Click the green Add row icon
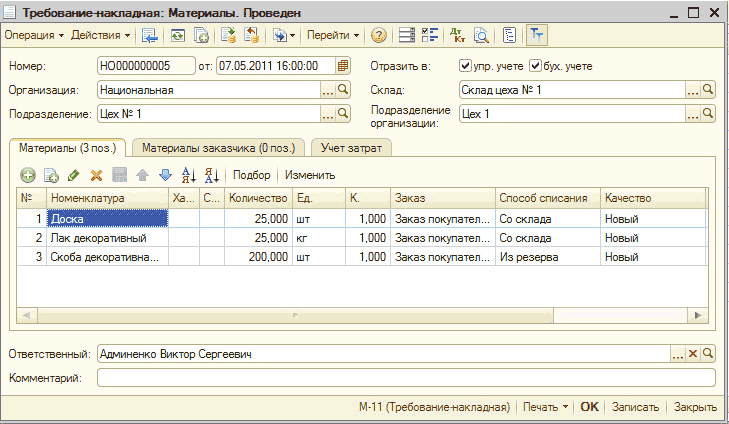Image resolution: width=729 pixels, height=424 pixels. click(x=28, y=175)
